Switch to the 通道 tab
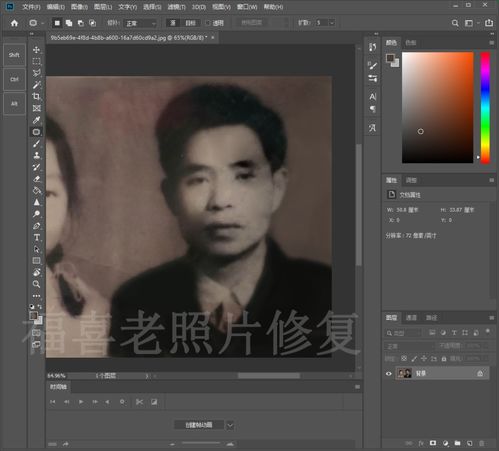Viewport: 499px width, 451px height. pyautogui.click(x=411, y=318)
